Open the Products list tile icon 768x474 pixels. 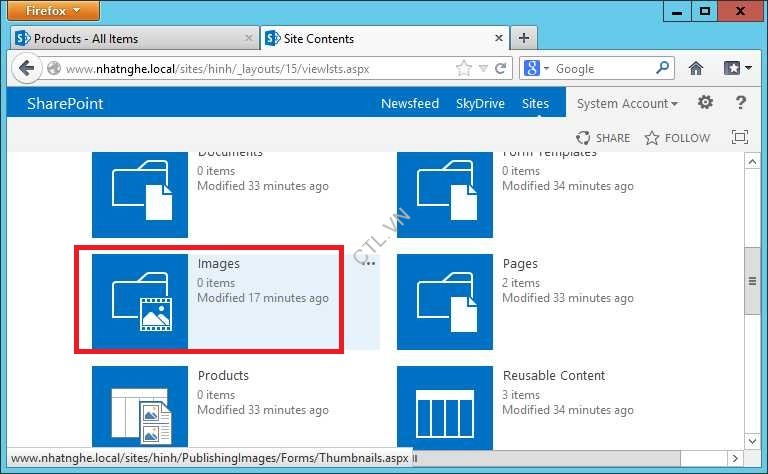click(x=140, y=405)
